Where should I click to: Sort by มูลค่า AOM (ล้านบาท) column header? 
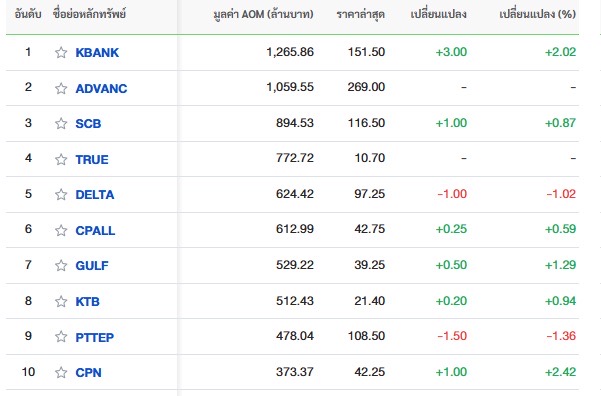coord(263,15)
